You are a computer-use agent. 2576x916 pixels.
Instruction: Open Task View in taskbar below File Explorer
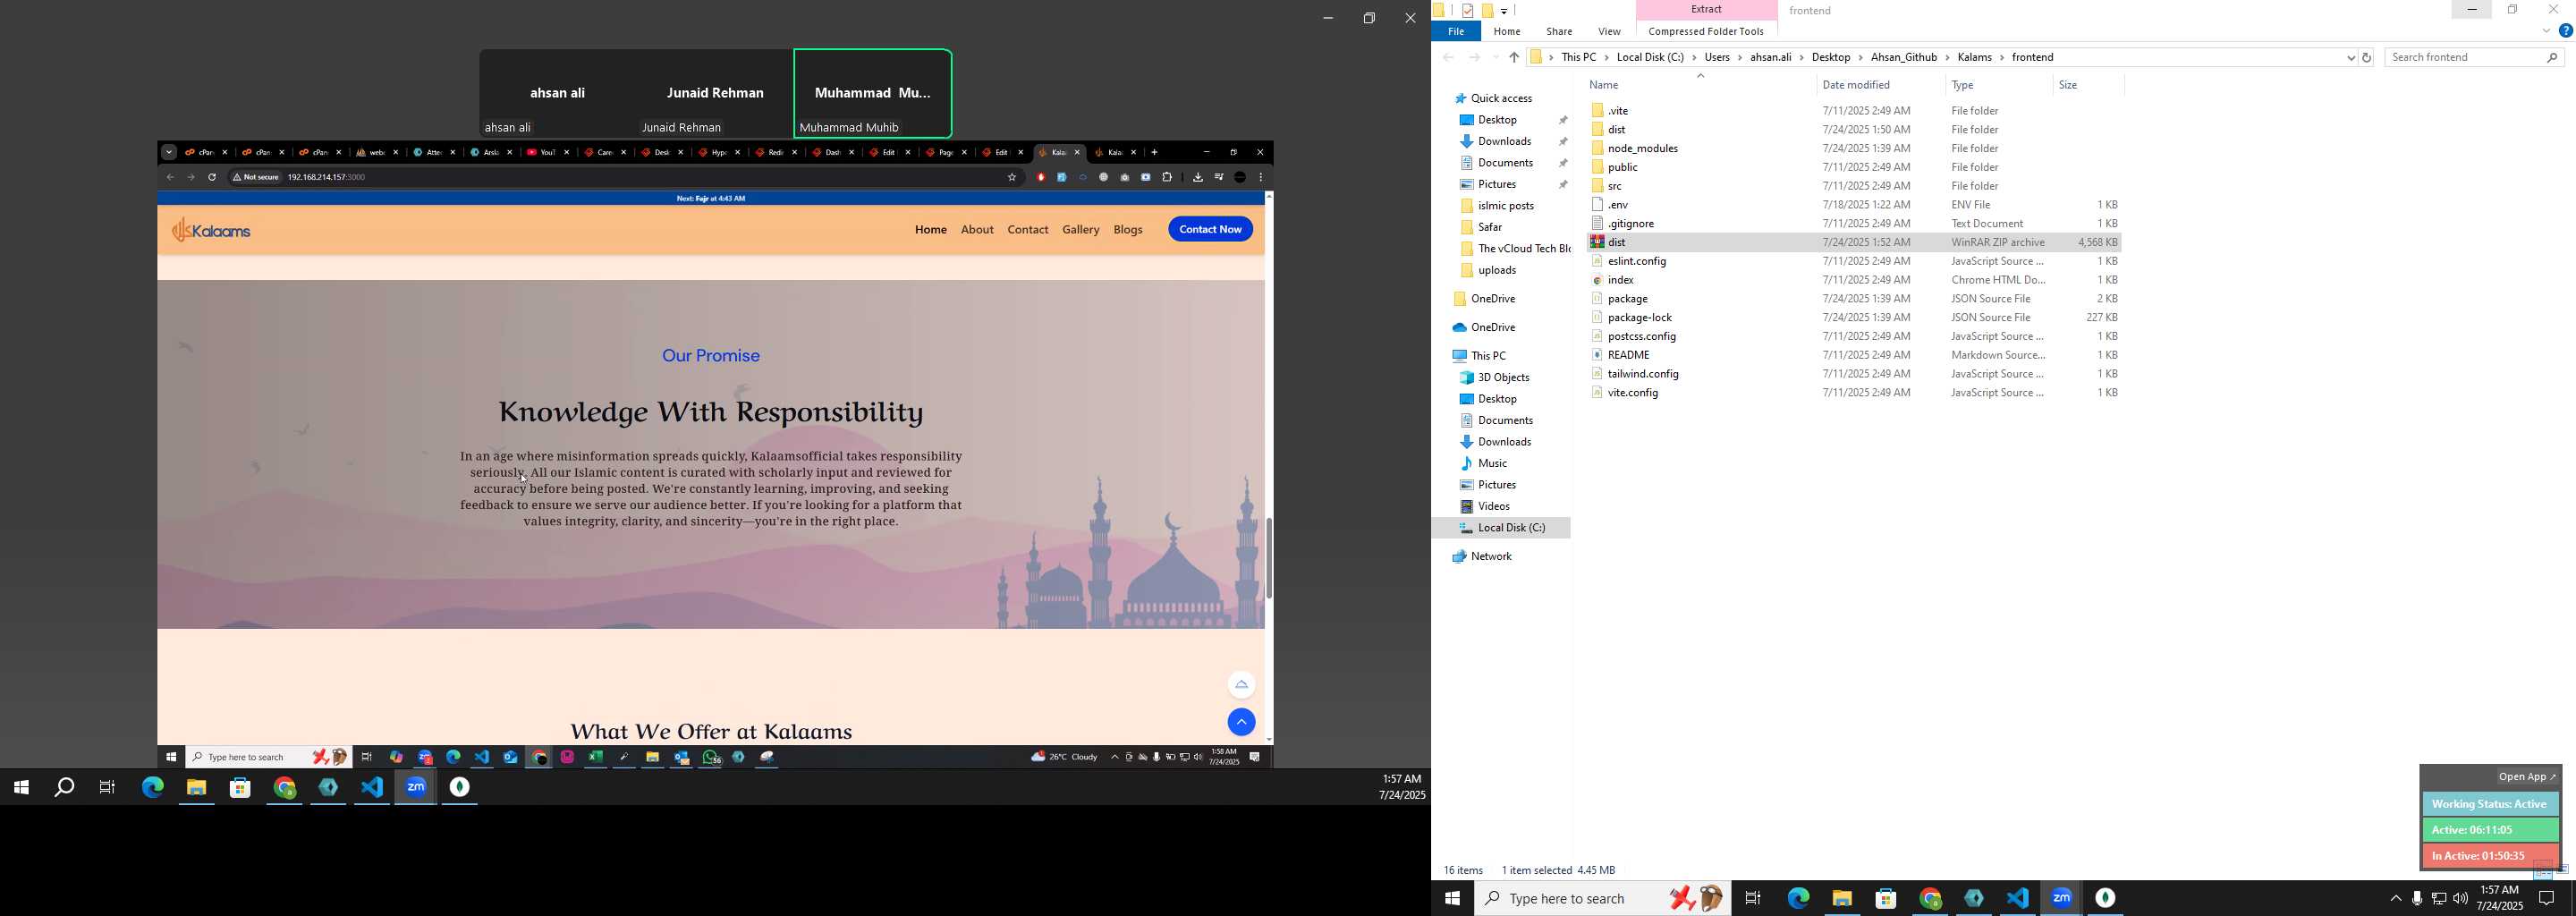pos(1753,898)
